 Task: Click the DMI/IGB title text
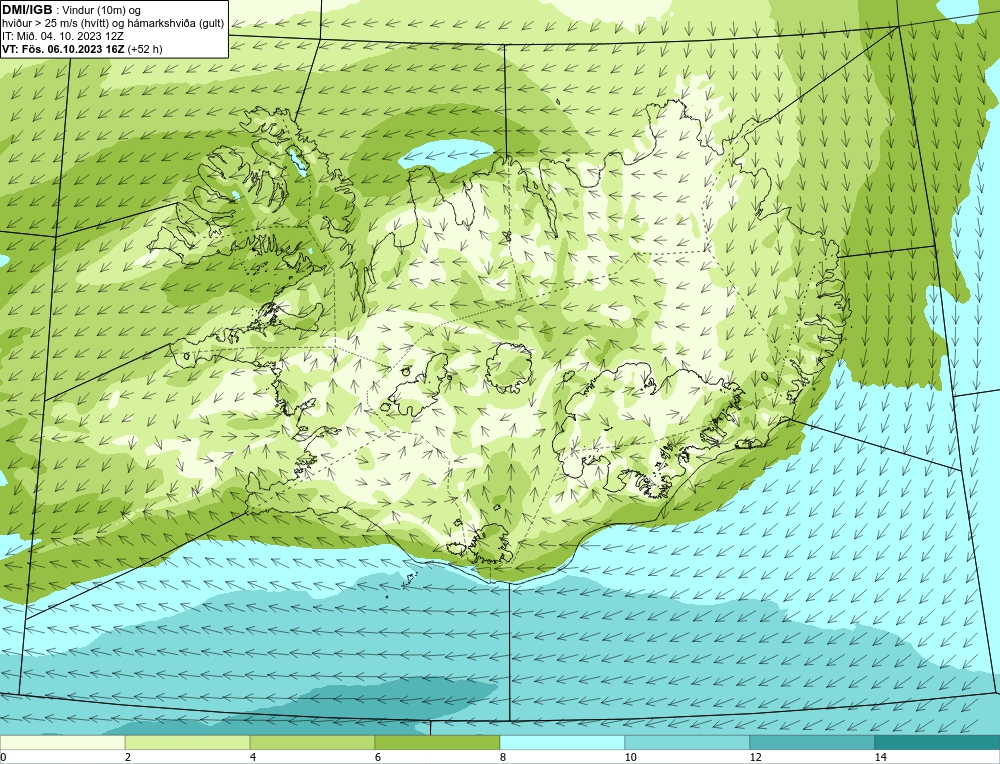click(27, 10)
